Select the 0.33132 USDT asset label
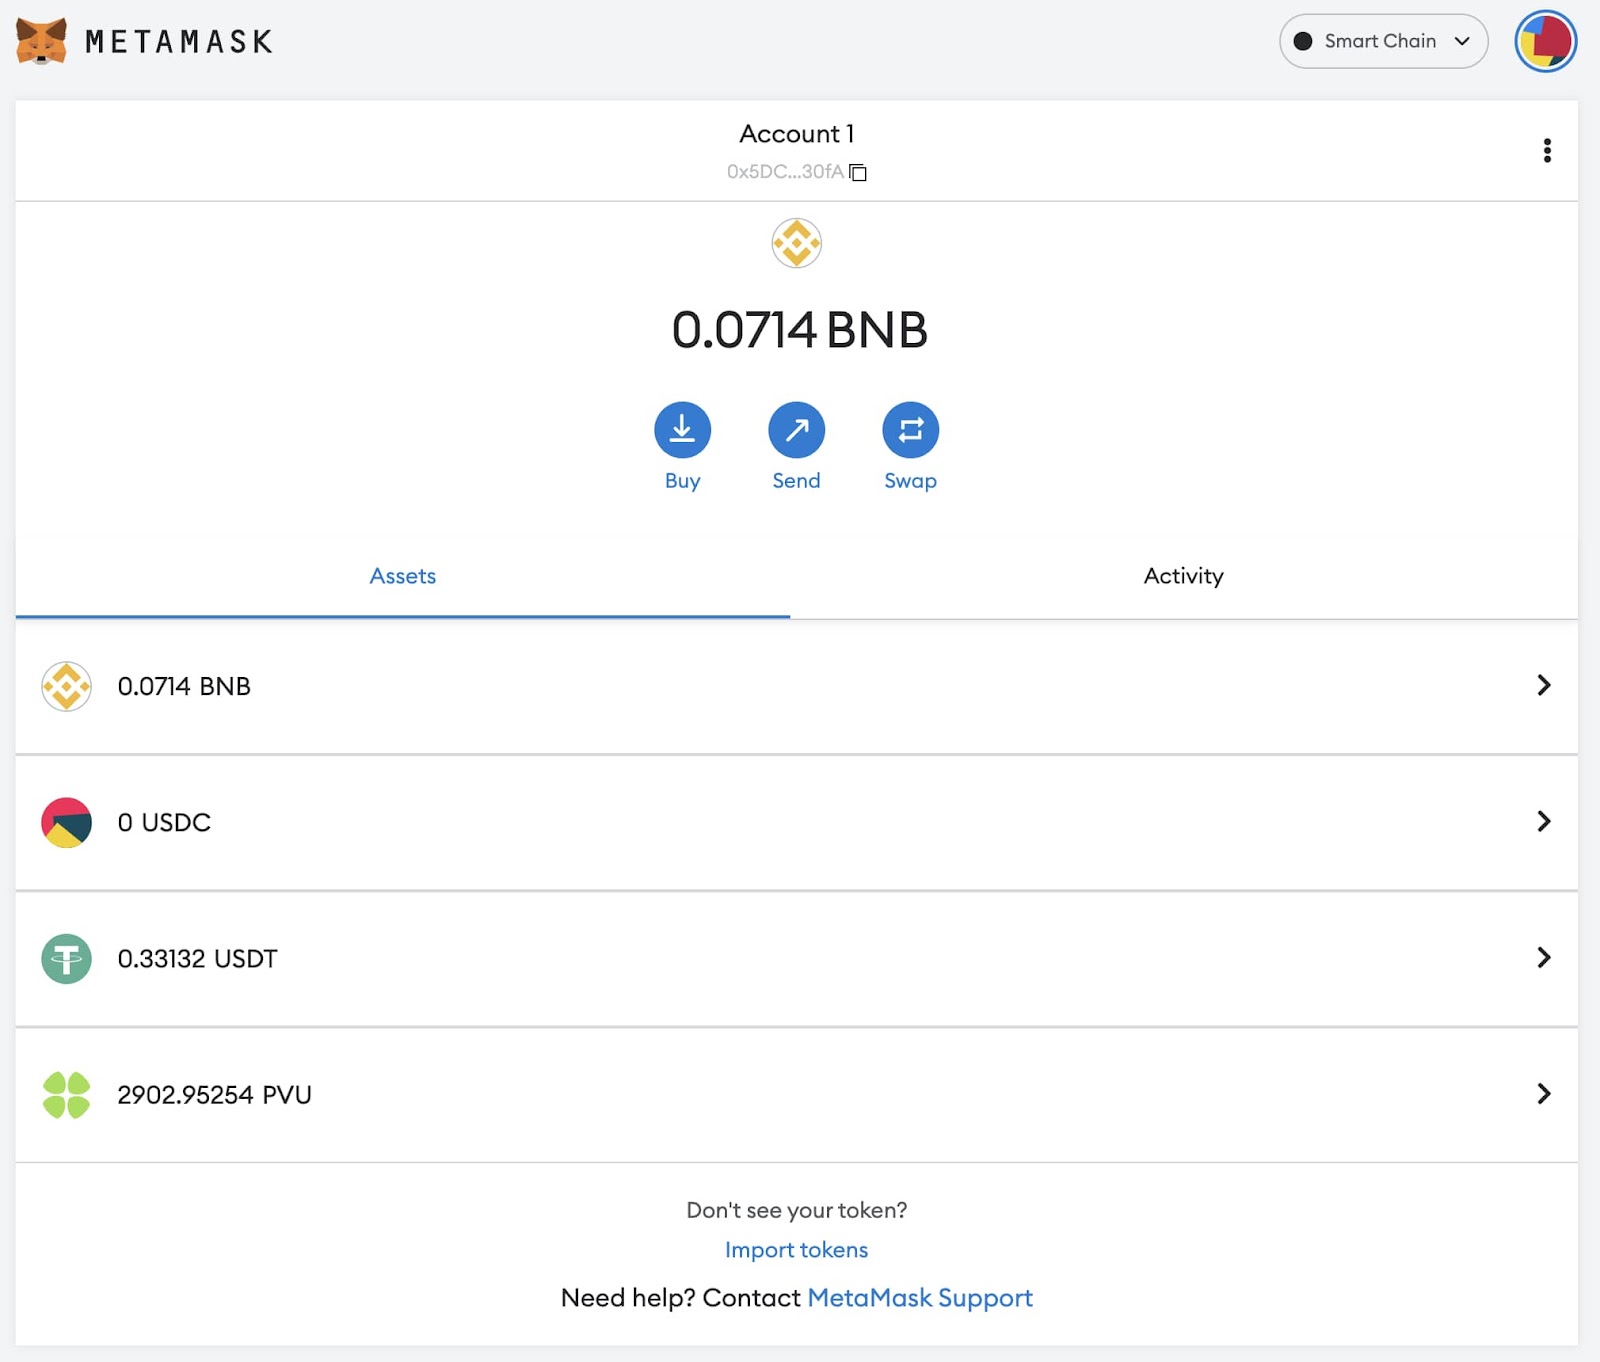 (x=197, y=958)
